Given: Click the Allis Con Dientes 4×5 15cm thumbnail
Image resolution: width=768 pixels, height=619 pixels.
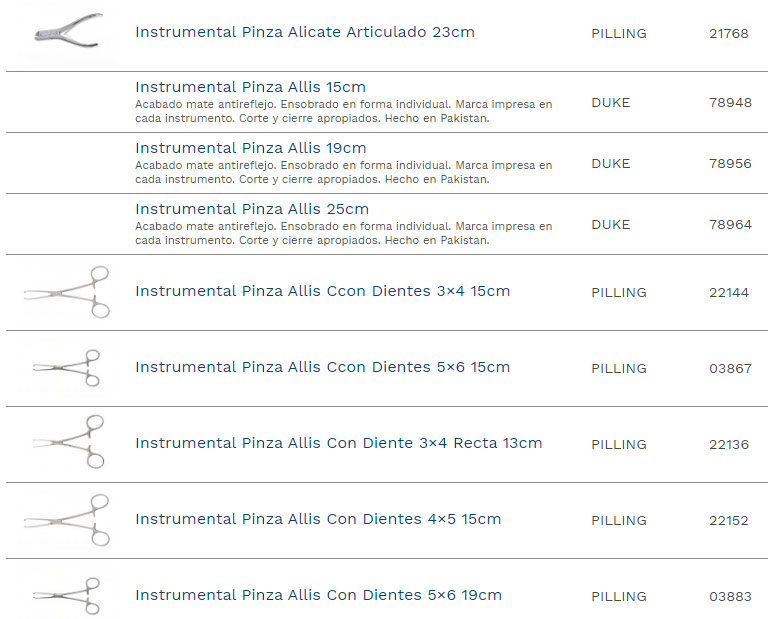Looking at the screenshot, I should pos(67,520).
